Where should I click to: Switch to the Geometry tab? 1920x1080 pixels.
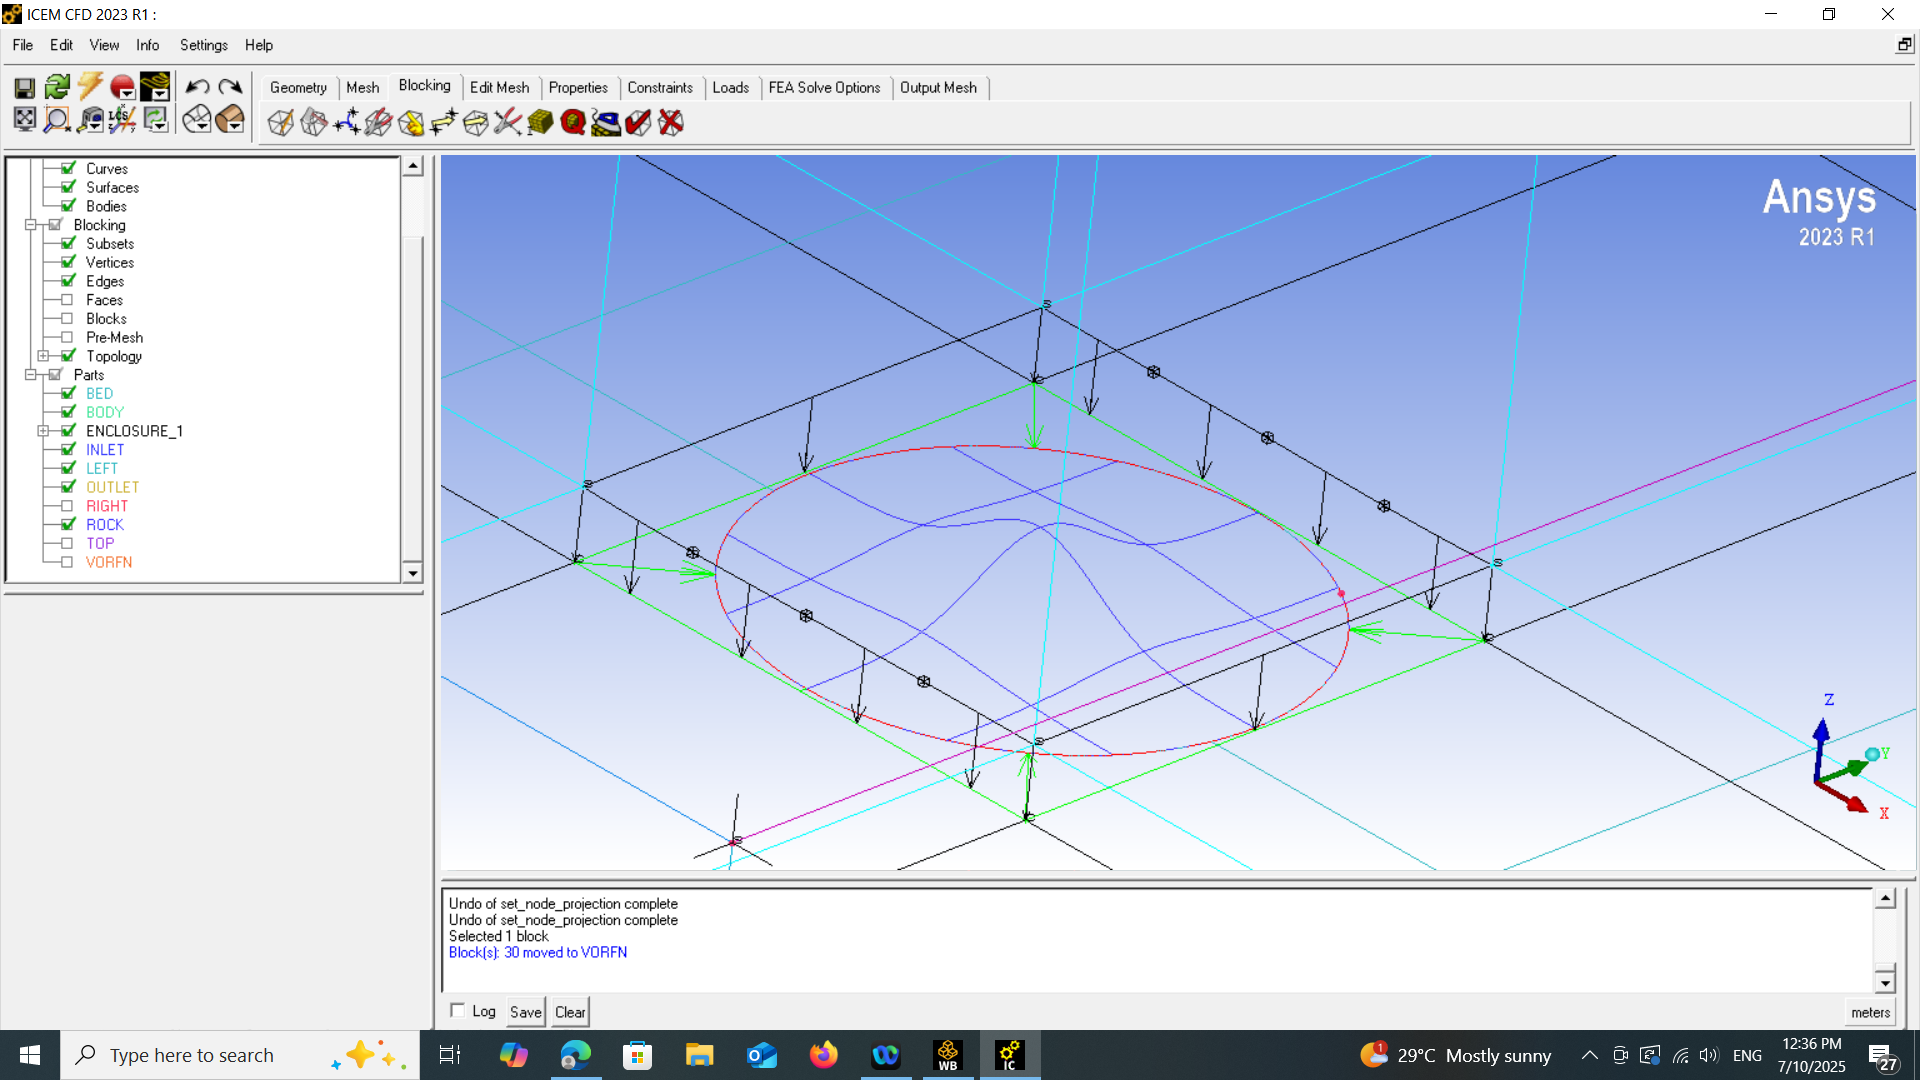[x=298, y=88]
